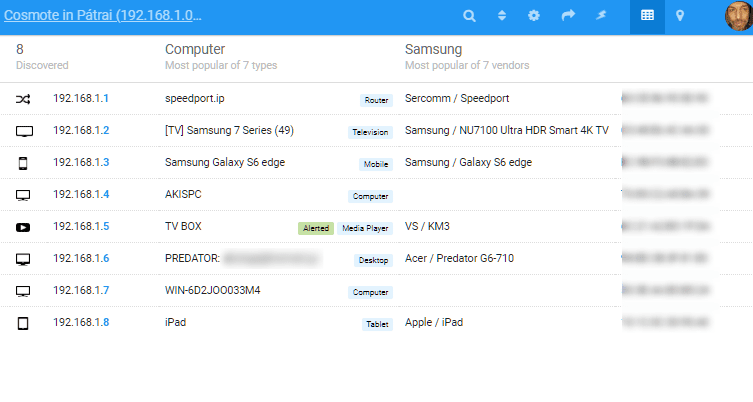Click the Router type badge

click(x=376, y=100)
